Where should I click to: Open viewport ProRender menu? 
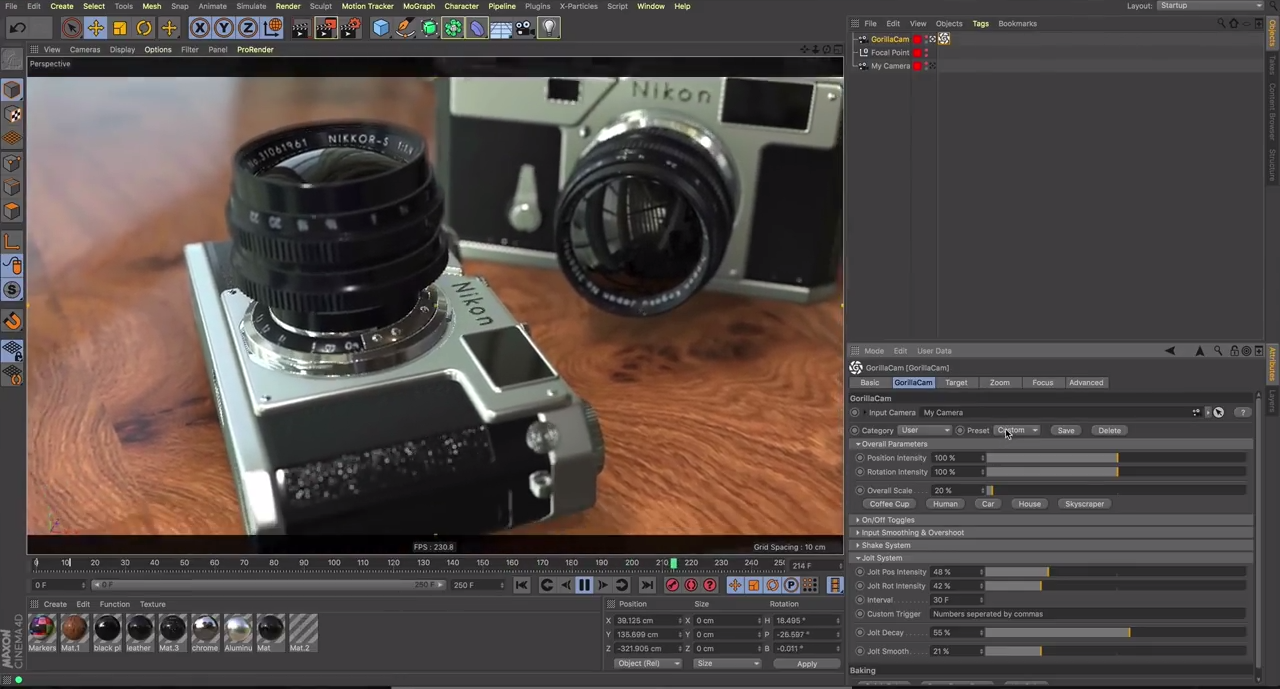(x=255, y=49)
